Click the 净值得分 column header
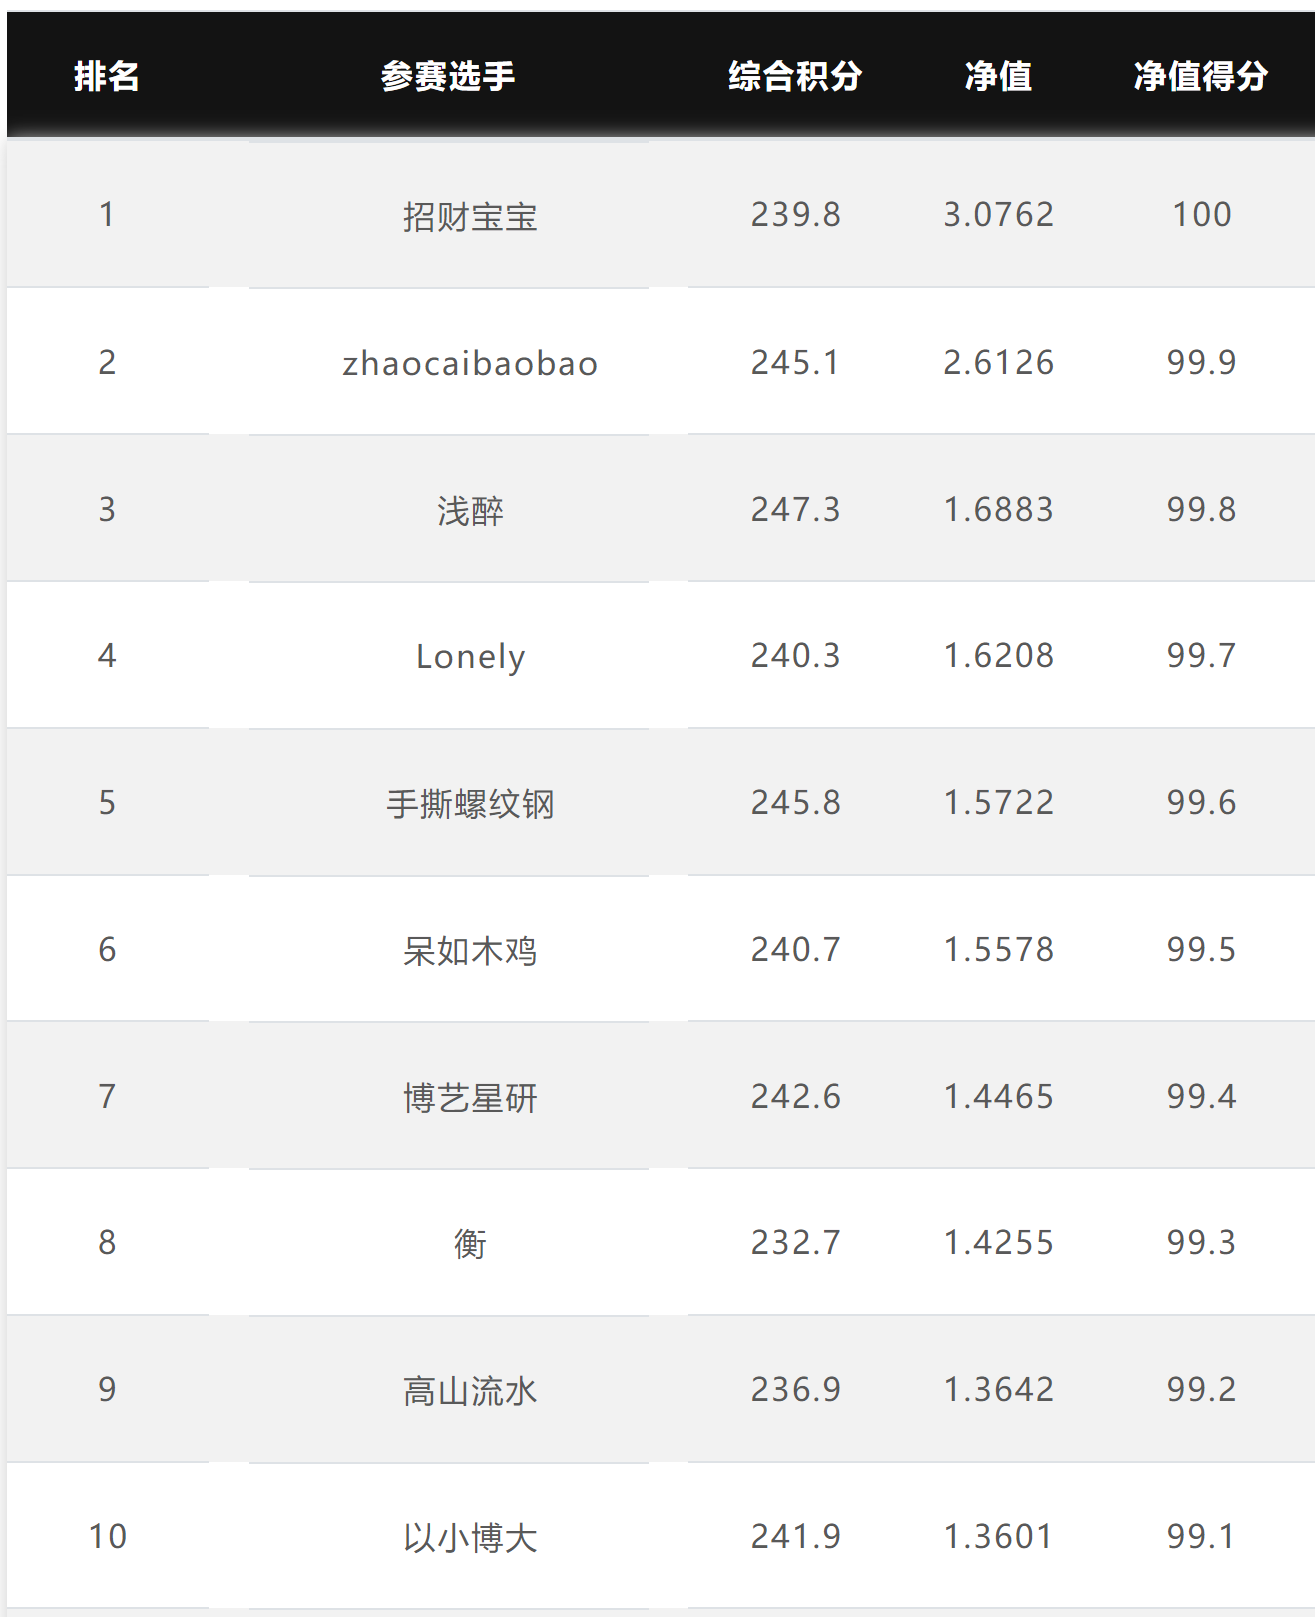This screenshot has width=1315, height=1617. (x=1201, y=76)
